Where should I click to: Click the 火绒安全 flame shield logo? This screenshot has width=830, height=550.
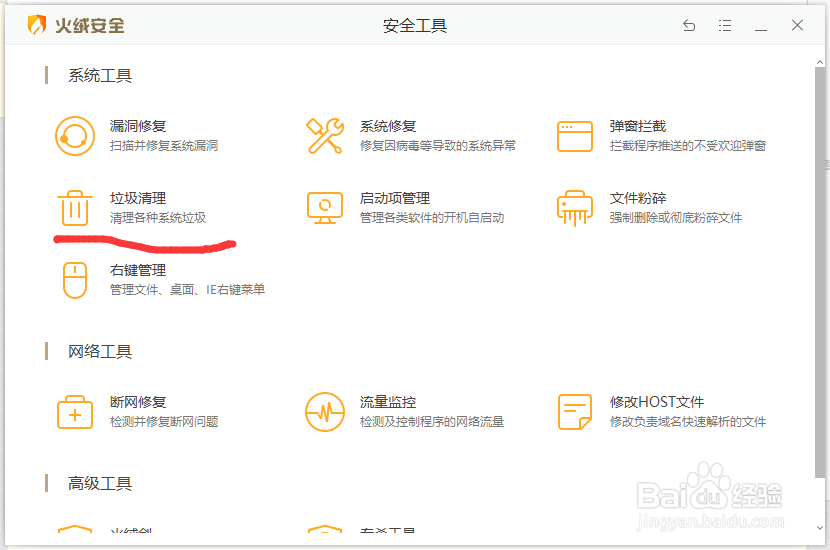tap(37, 25)
